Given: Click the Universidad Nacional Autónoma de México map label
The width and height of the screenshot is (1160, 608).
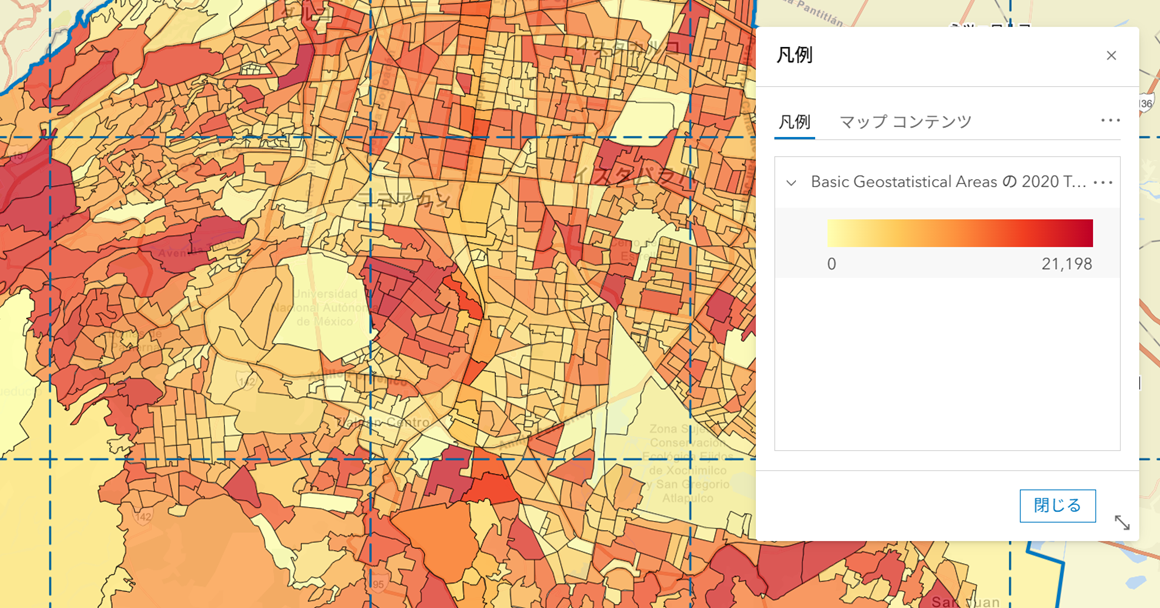Looking at the screenshot, I should [326, 308].
